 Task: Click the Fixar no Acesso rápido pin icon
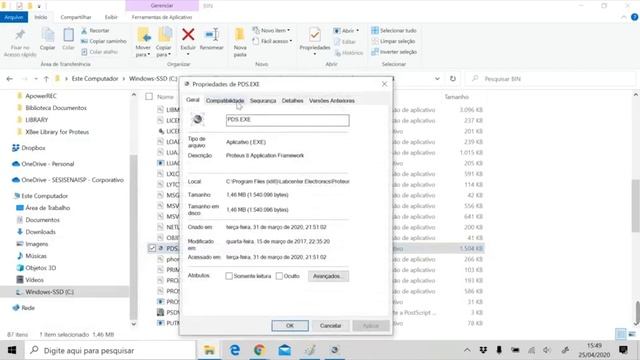(x=20, y=35)
